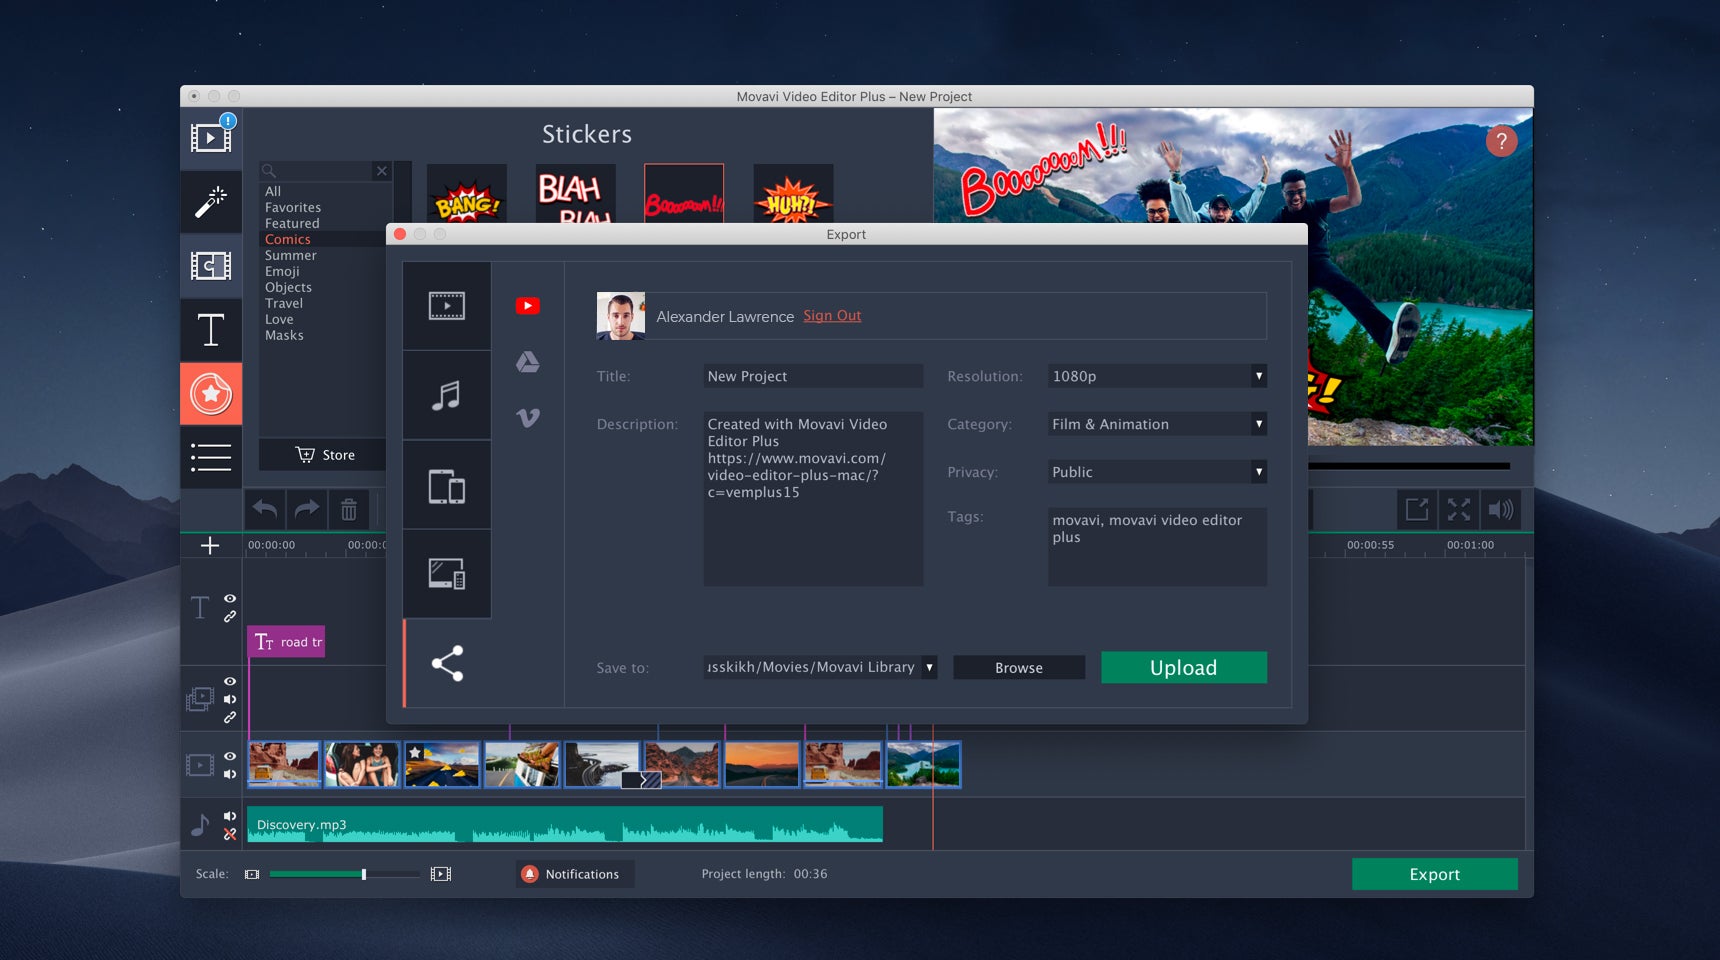Click the Delete trash icon

click(349, 510)
